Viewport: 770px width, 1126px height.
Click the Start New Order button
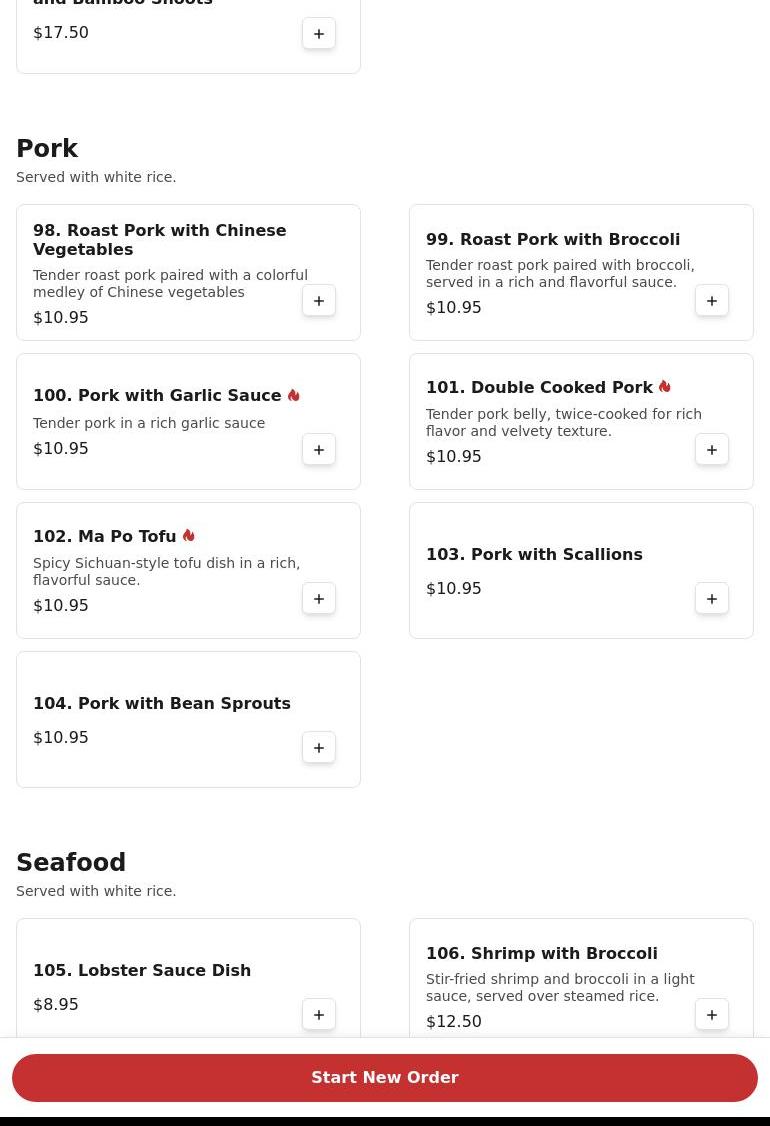click(385, 1078)
